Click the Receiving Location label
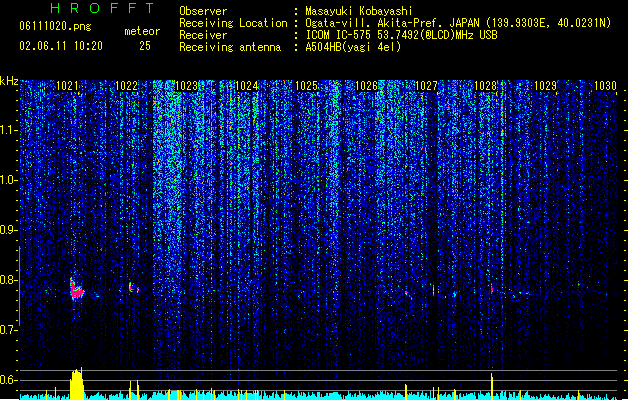Viewport: 629px width, 400px height. pos(233,23)
